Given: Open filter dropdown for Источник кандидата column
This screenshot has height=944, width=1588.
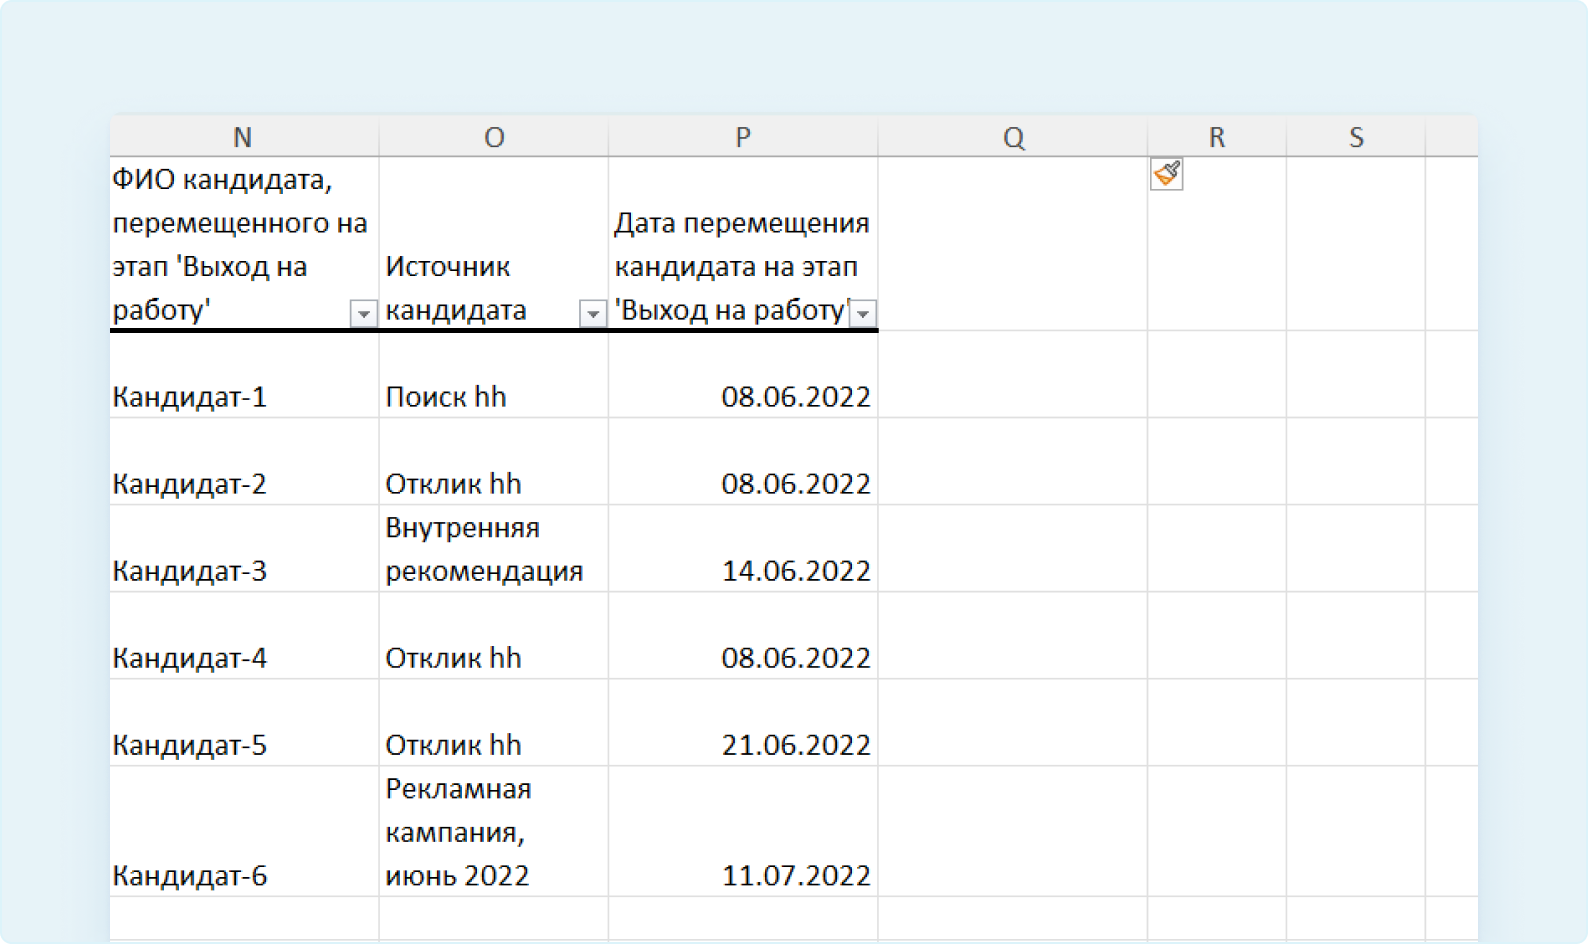Looking at the screenshot, I should click(592, 313).
